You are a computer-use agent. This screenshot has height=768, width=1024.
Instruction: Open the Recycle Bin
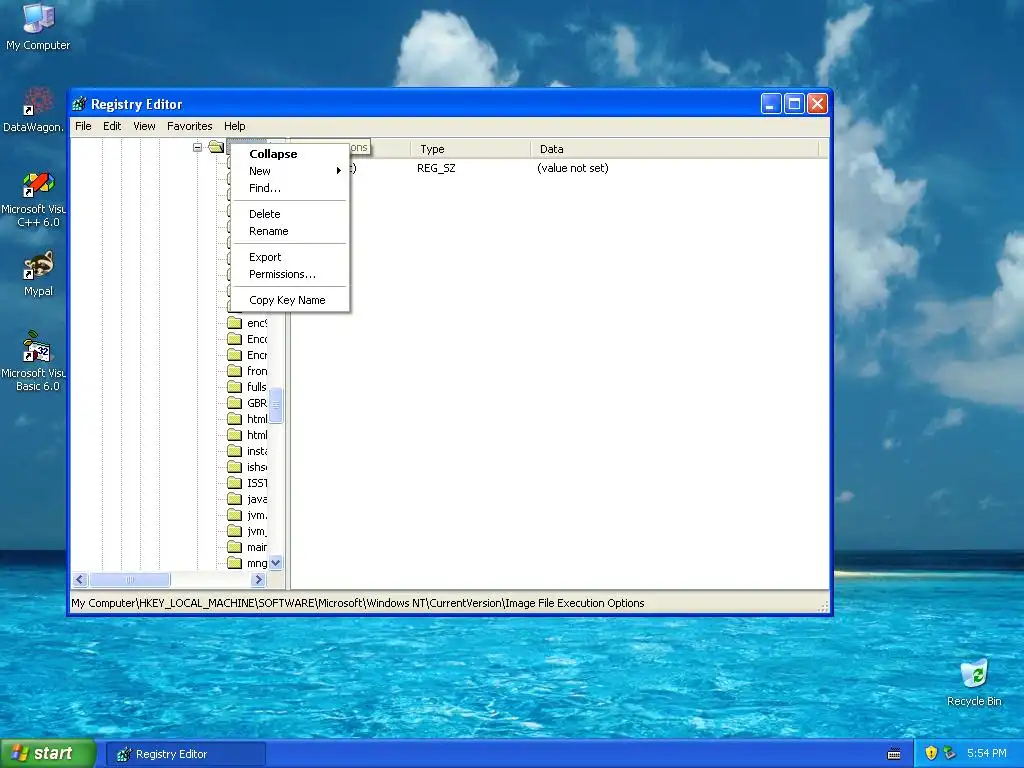pos(974,682)
